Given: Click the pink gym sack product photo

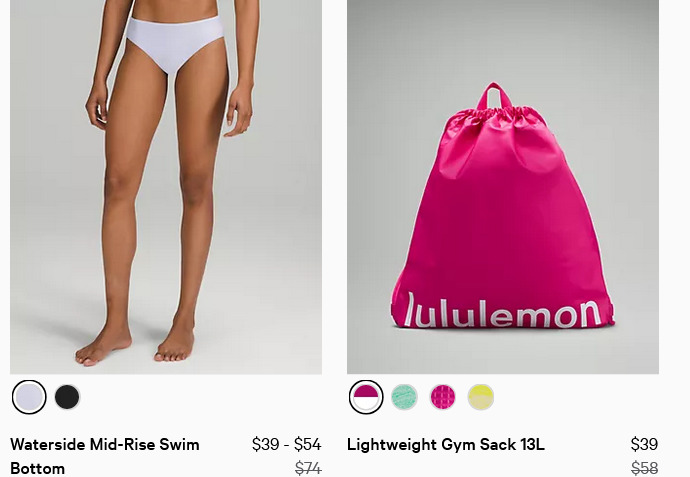Looking at the screenshot, I should click(503, 187).
